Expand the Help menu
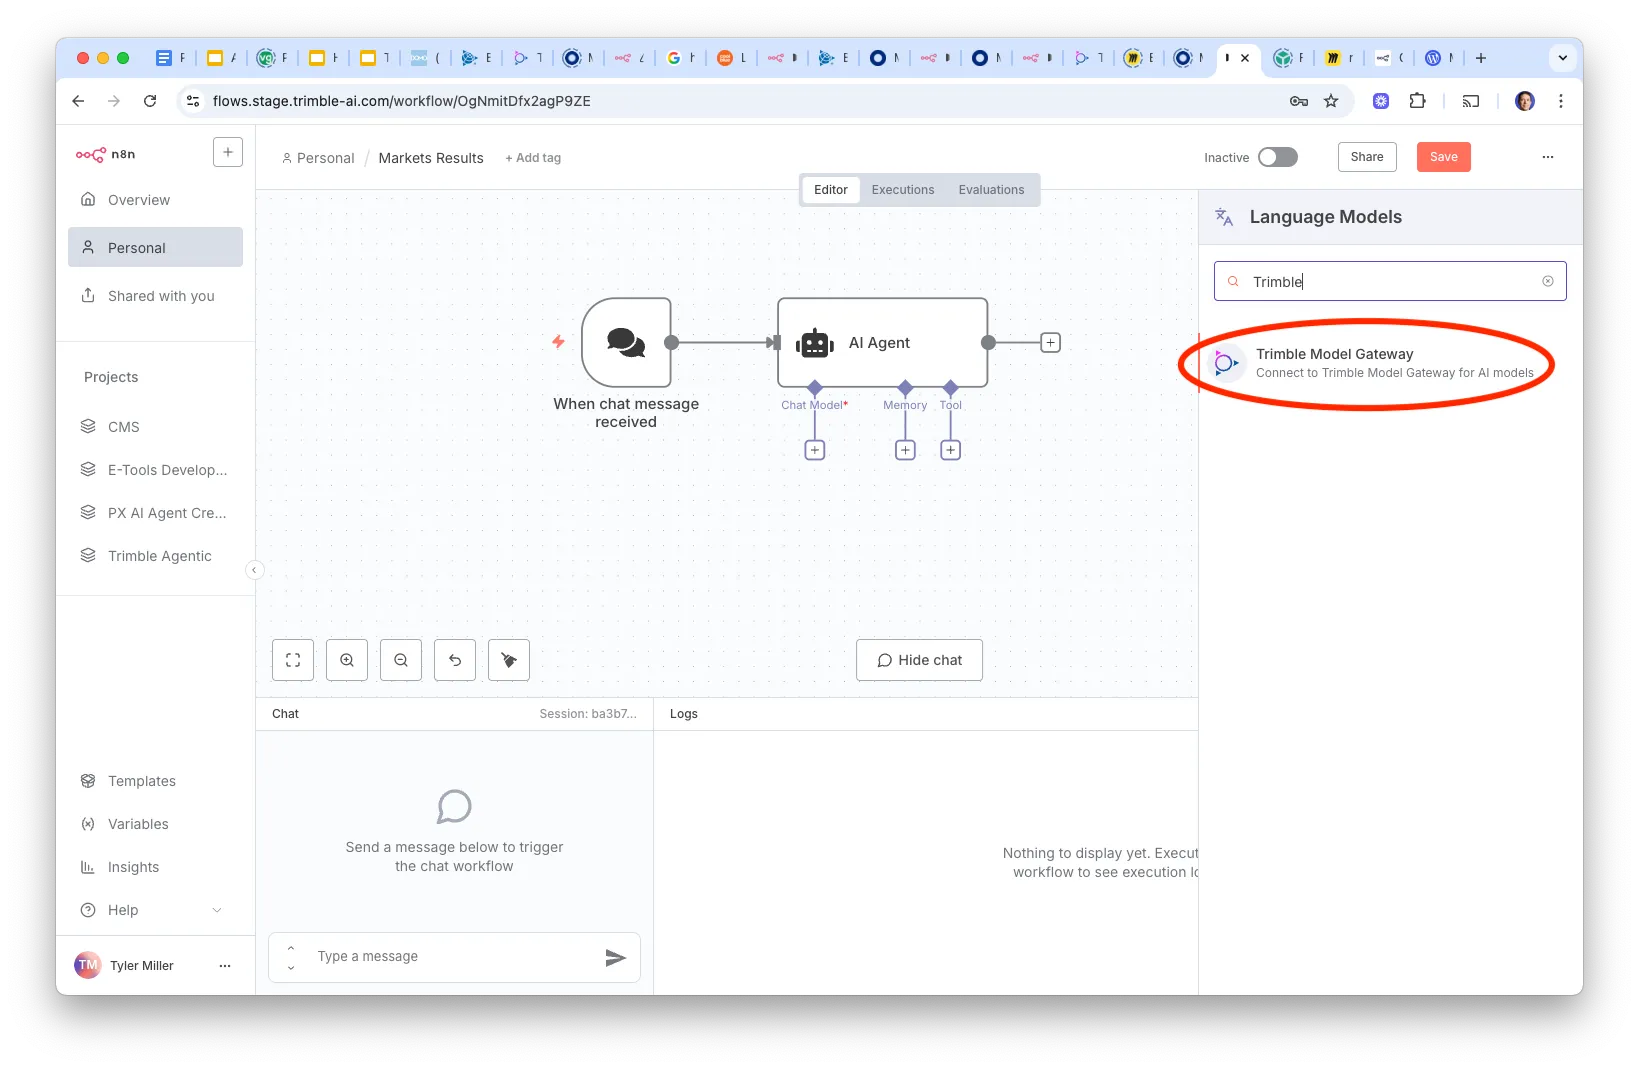Viewport: 1639px width, 1069px height. pyautogui.click(x=155, y=910)
